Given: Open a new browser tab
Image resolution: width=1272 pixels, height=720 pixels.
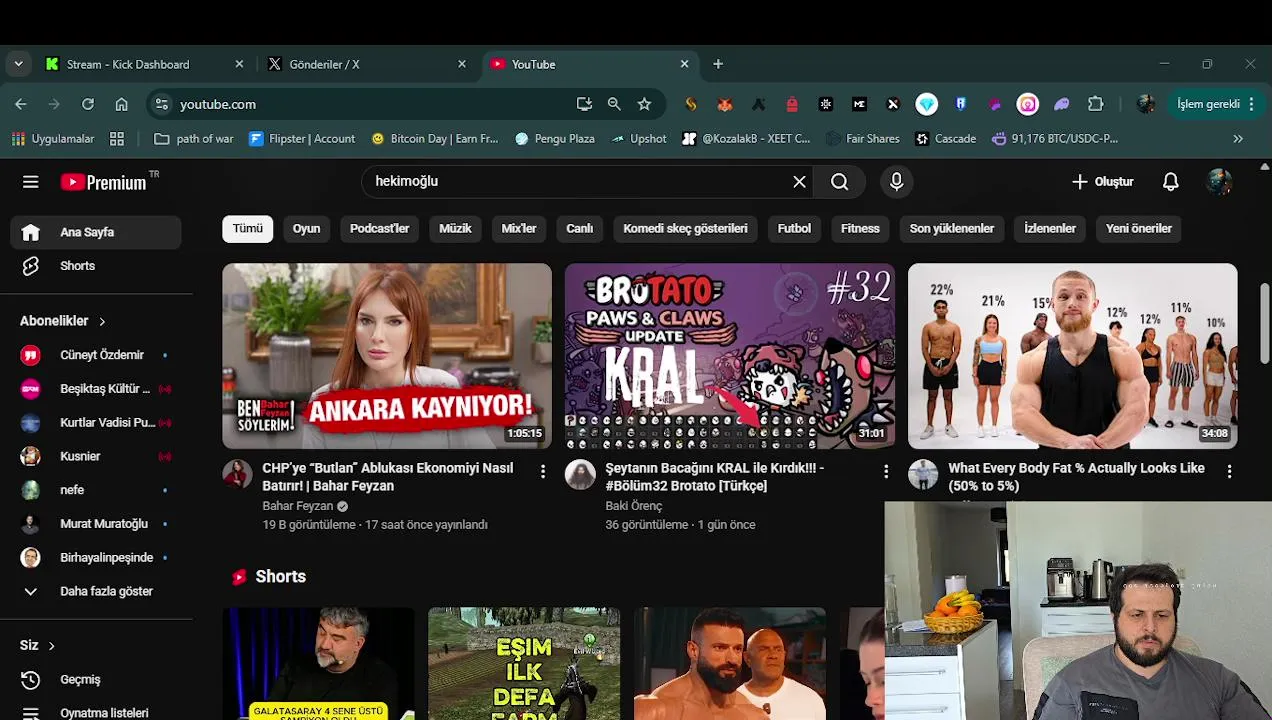Looking at the screenshot, I should [x=718, y=64].
